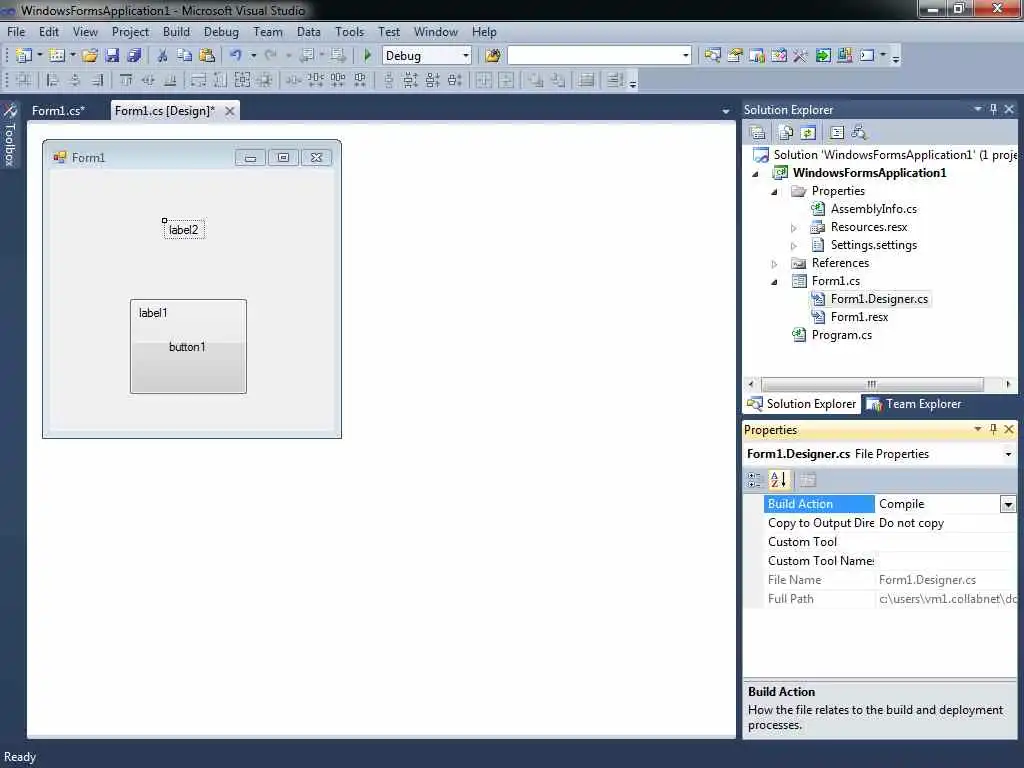
Task: Open the Find combo box dropdown arrow
Action: click(685, 56)
